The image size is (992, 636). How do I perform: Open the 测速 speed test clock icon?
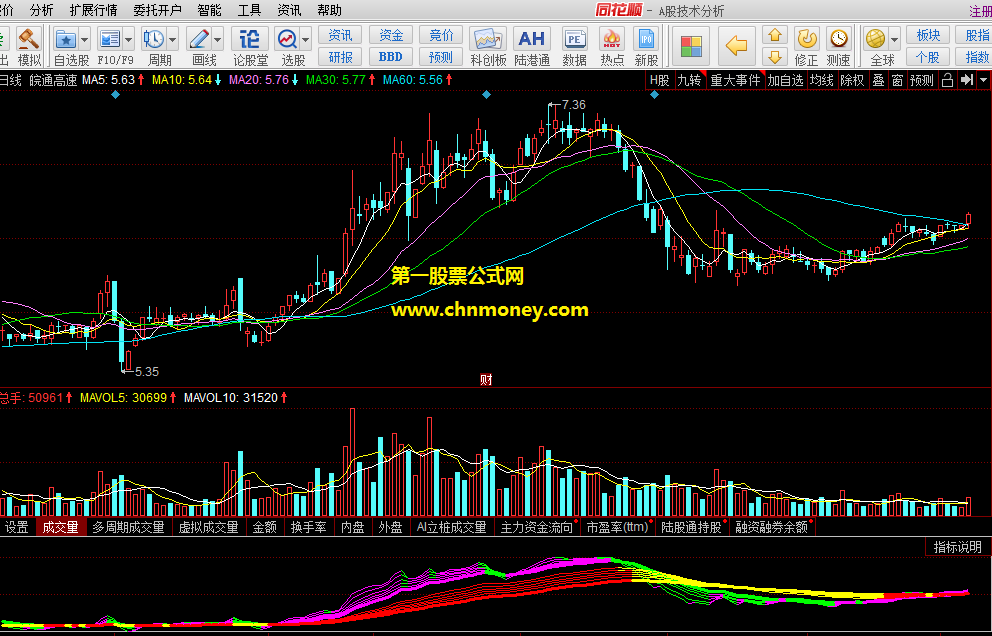(x=838, y=39)
